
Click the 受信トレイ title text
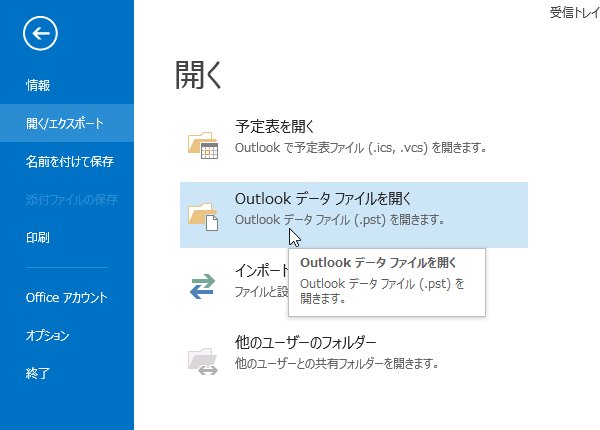(x=574, y=13)
